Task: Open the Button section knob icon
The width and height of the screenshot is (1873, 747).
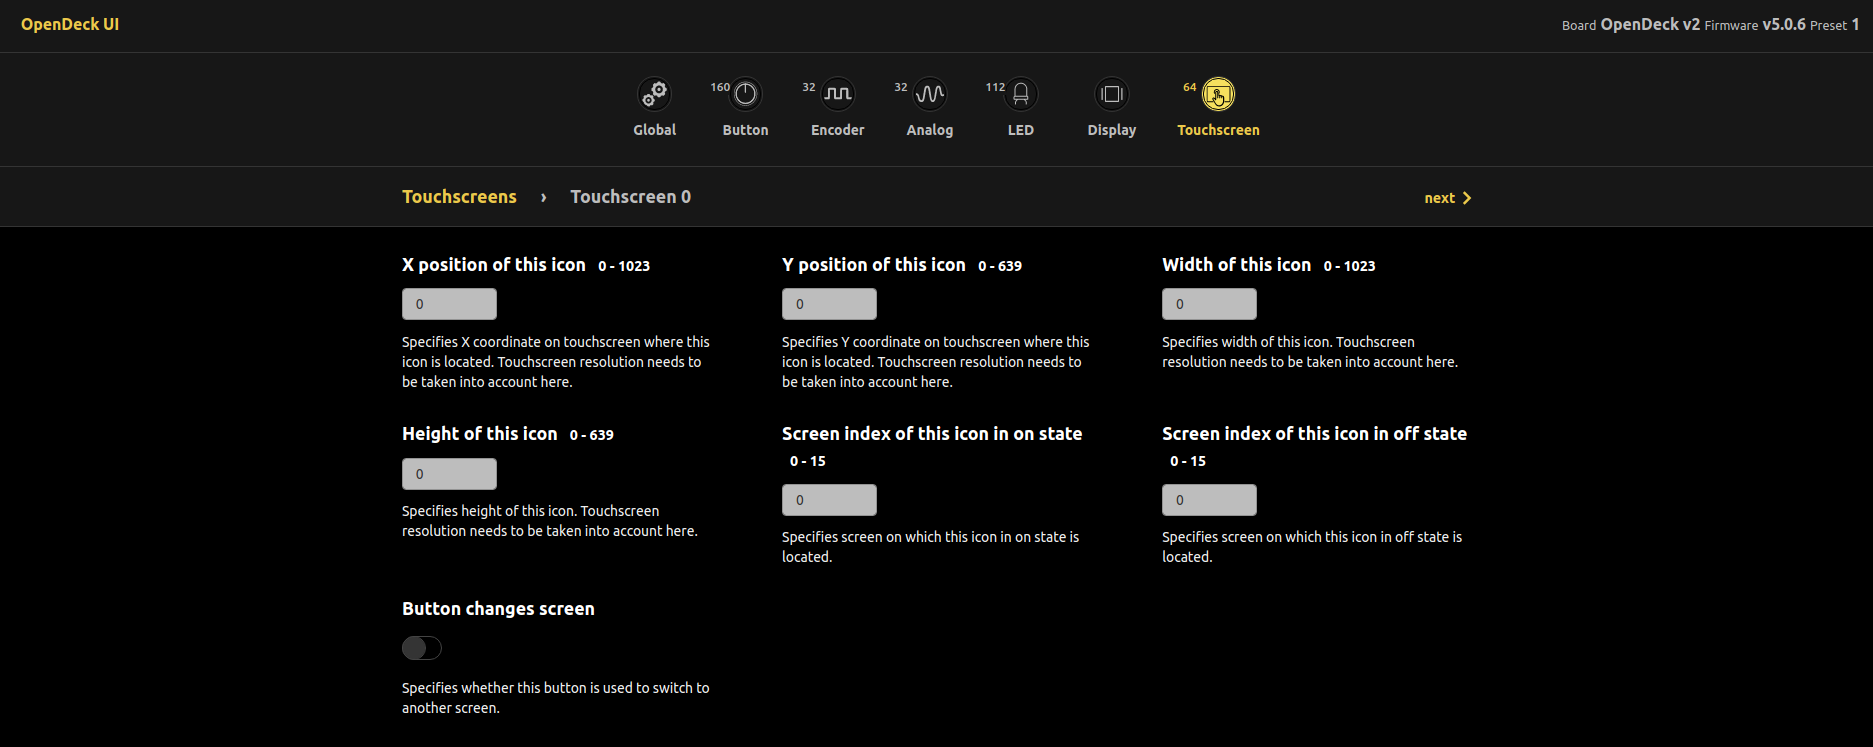Action: click(746, 94)
